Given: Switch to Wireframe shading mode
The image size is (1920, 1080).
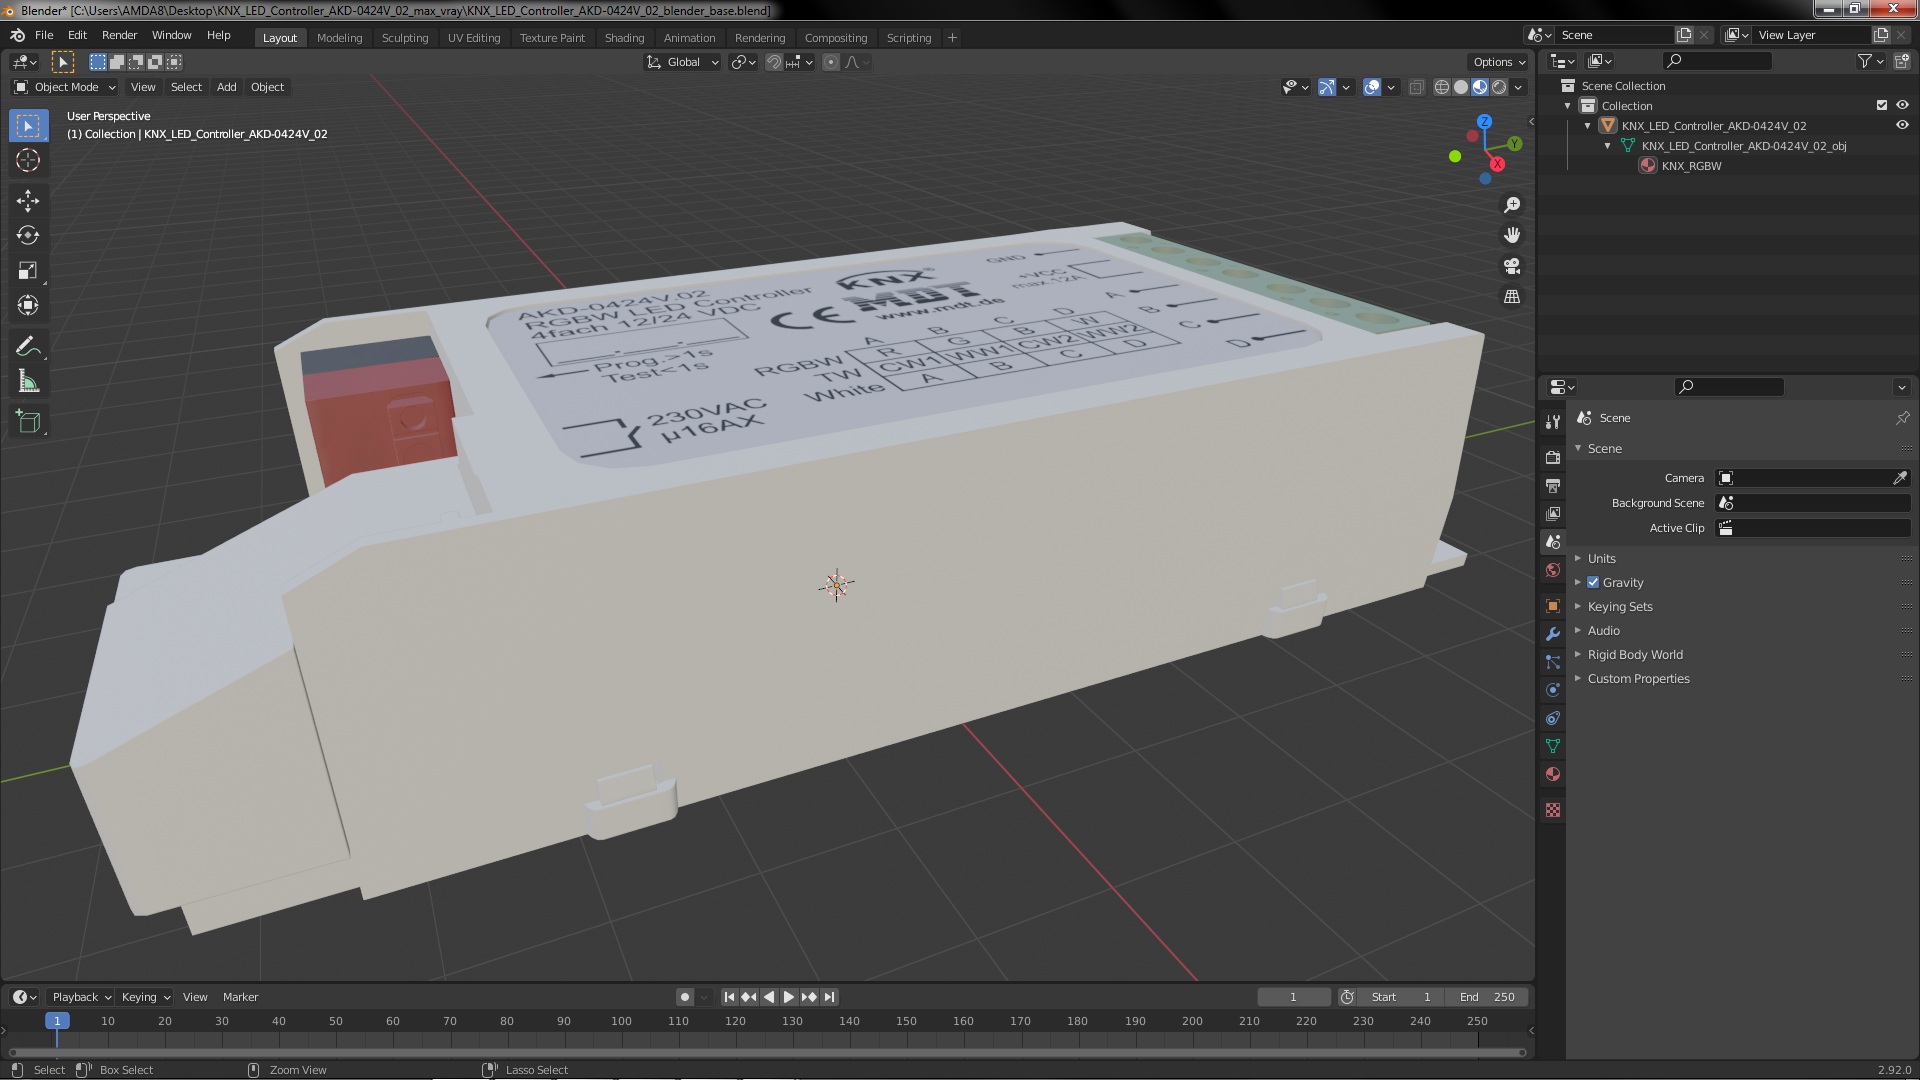Looking at the screenshot, I should [x=1442, y=87].
